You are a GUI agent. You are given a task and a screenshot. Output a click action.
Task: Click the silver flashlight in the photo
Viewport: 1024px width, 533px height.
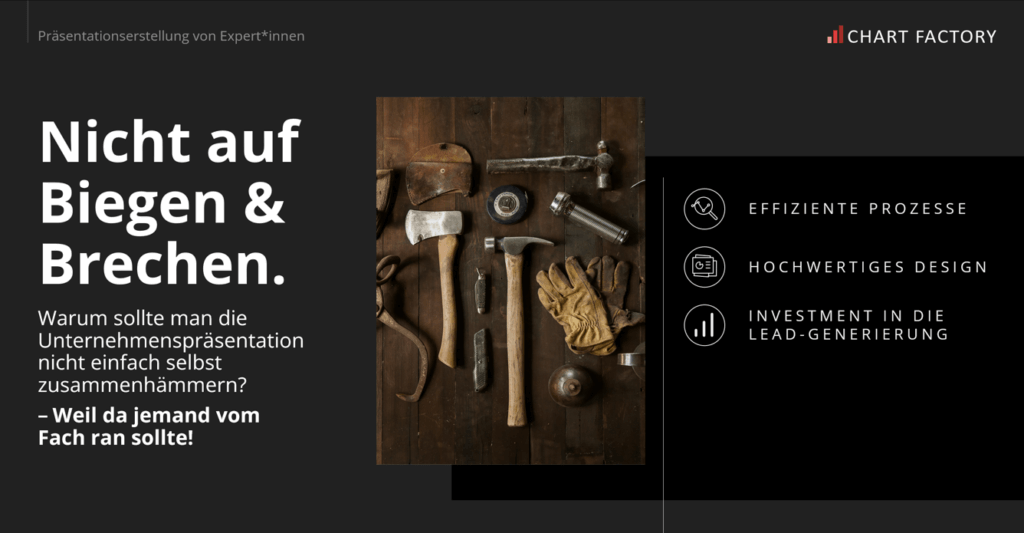(x=589, y=217)
